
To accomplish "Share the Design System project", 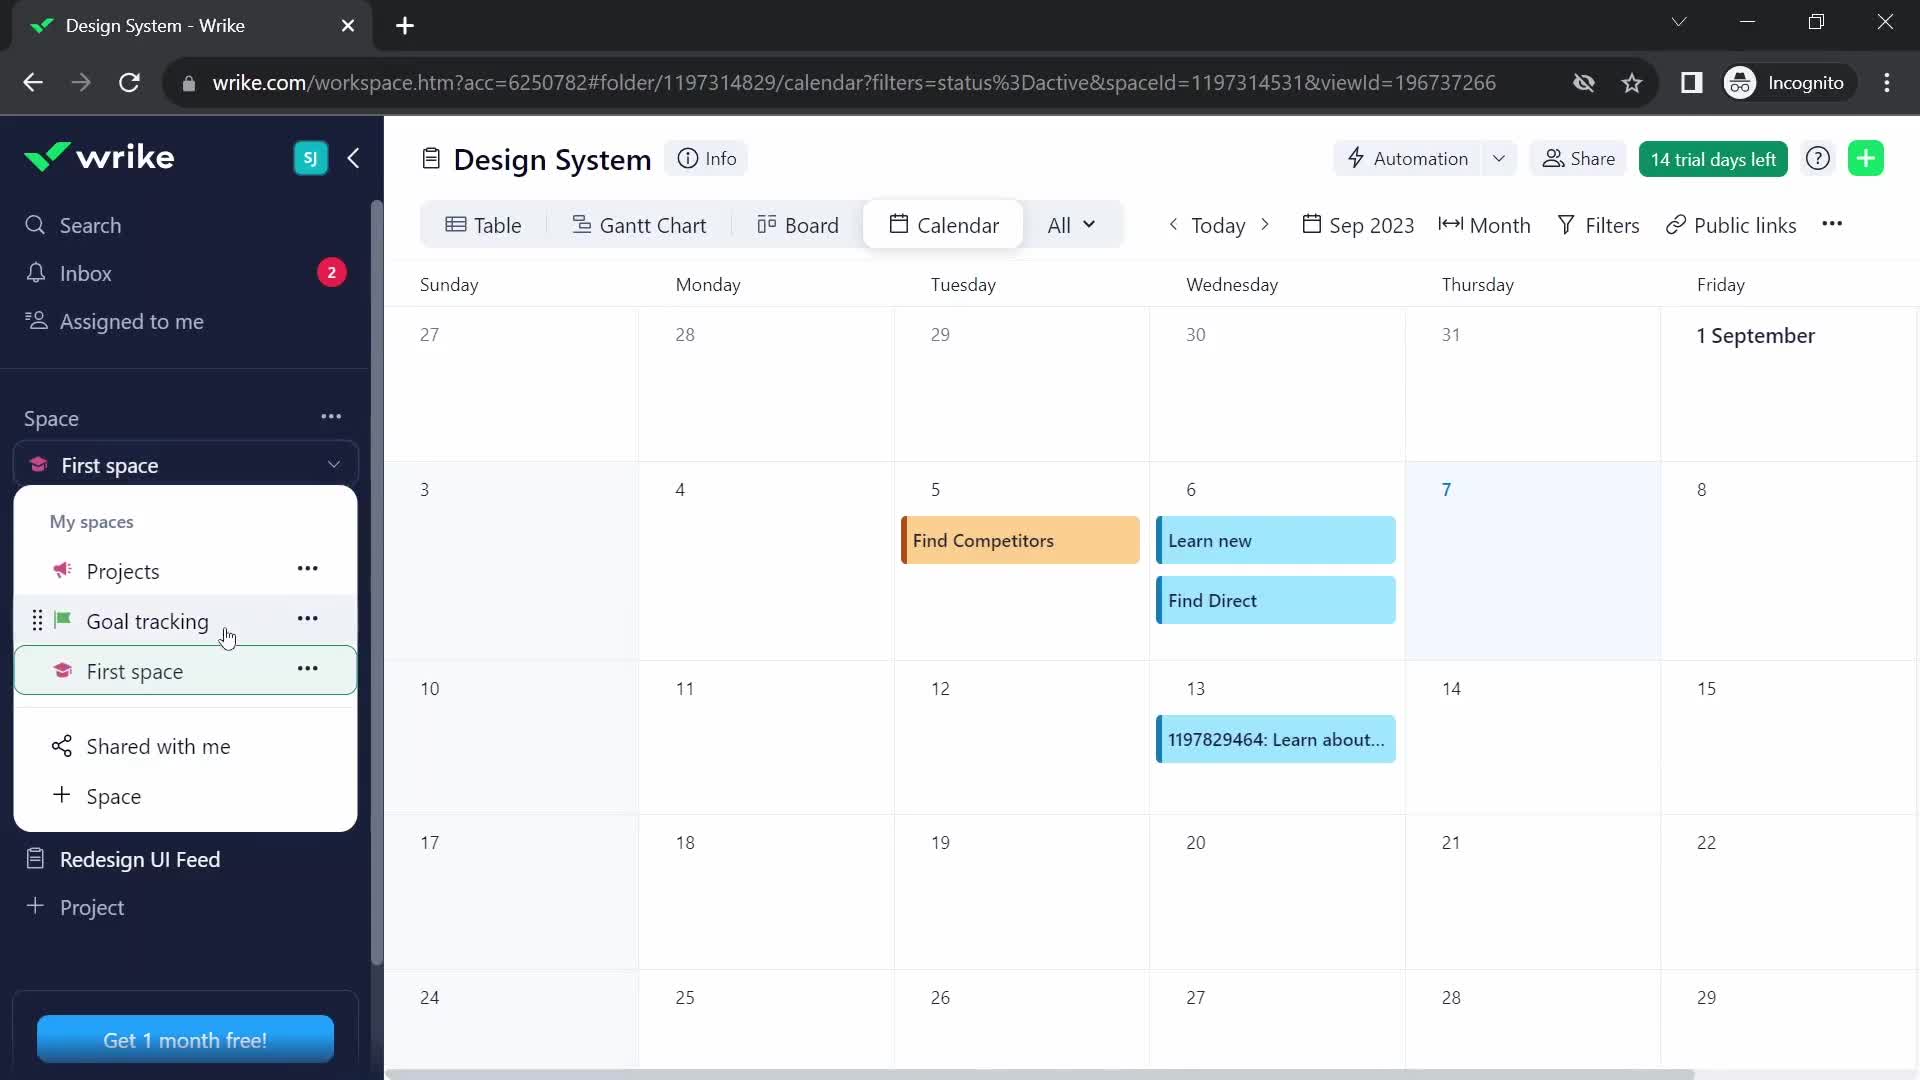I will point(1578,158).
